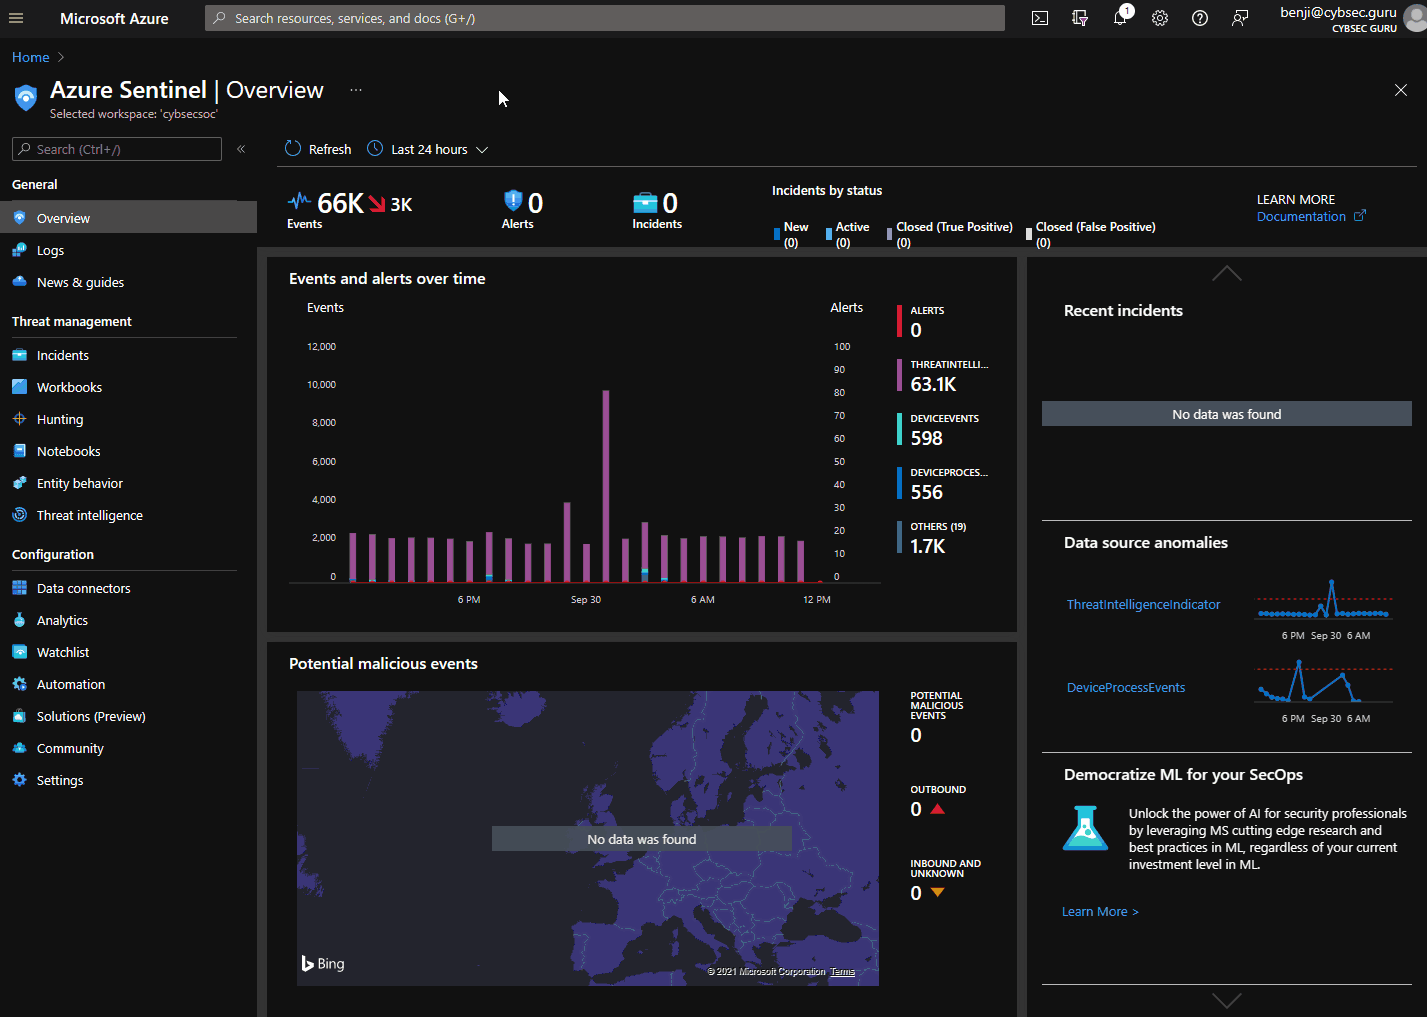Navigate to Home via the breadcrumb
1427x1017 pixels.
point(29,57)
